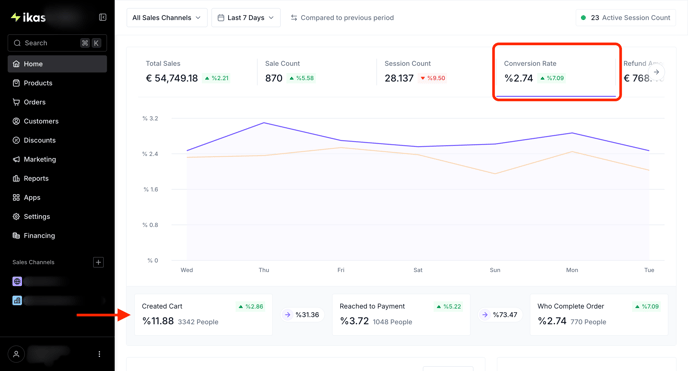The image size is (688, 371).
Task: Click the %2.21 Total Sales change badge
Action: [x=217, y=78]
